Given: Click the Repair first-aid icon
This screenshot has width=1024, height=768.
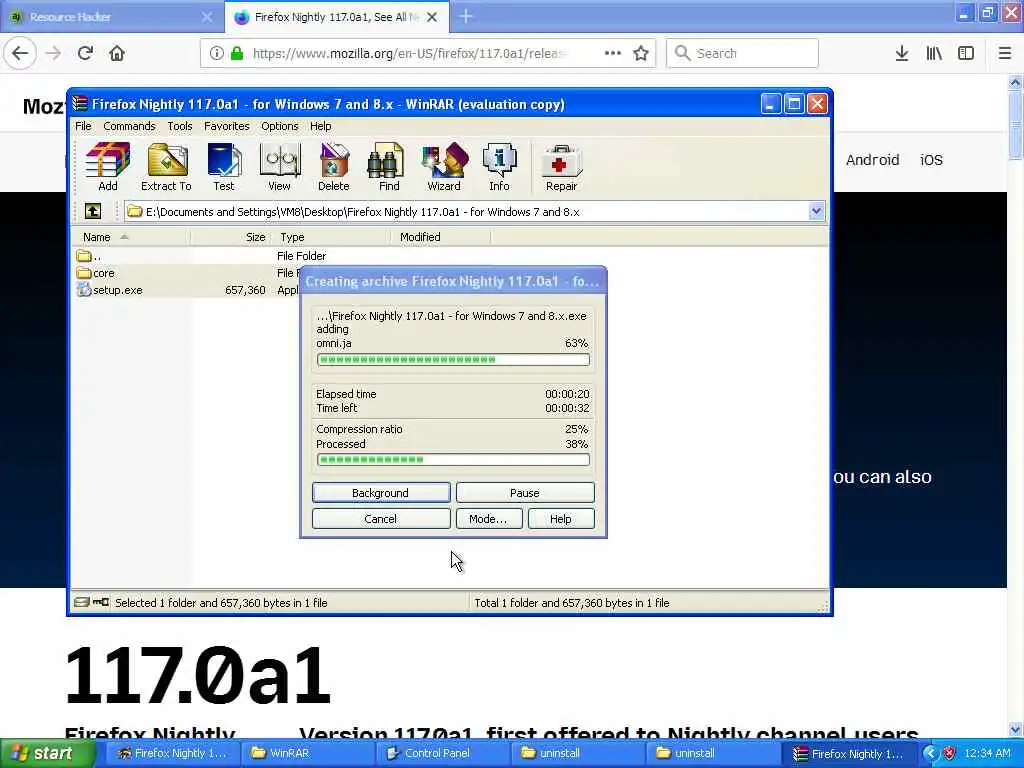Looking at the screenshot, I should (562, 167).
